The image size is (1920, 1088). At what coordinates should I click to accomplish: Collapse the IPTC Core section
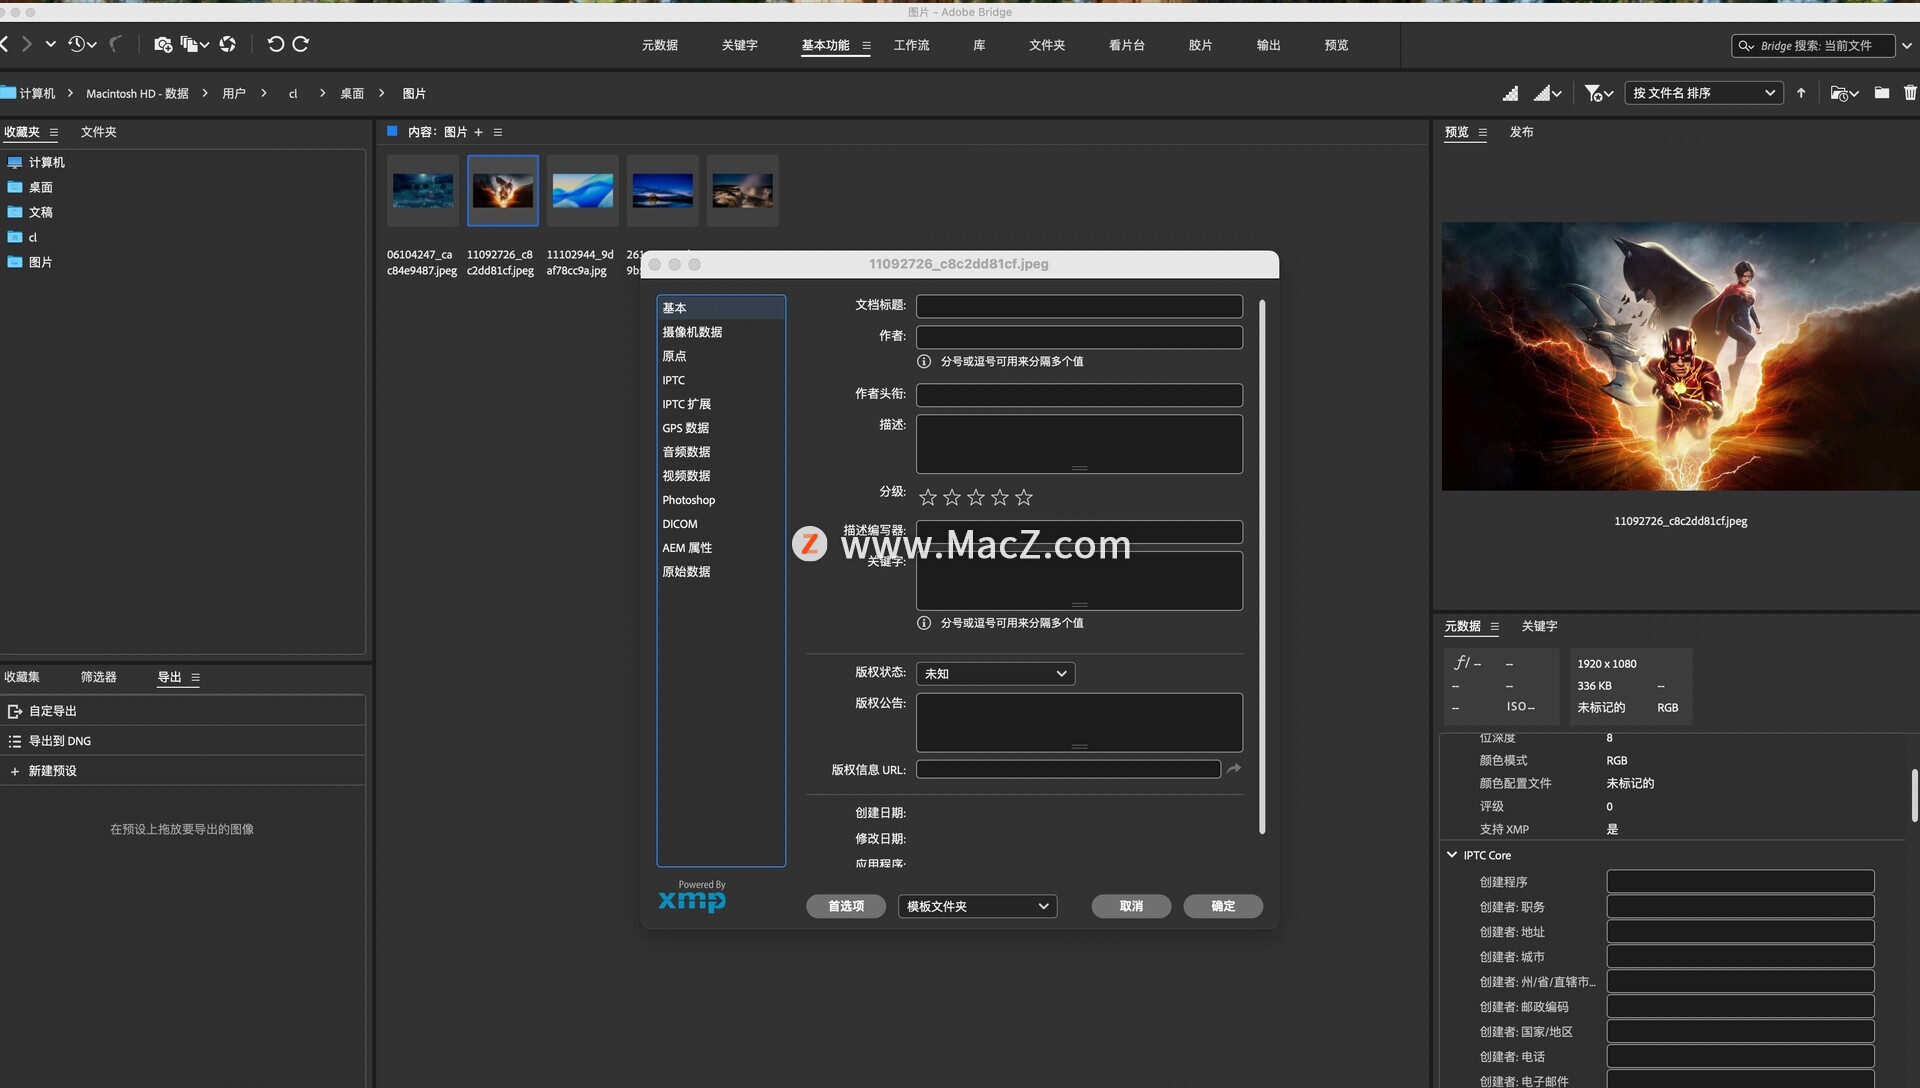point(1452,855)
